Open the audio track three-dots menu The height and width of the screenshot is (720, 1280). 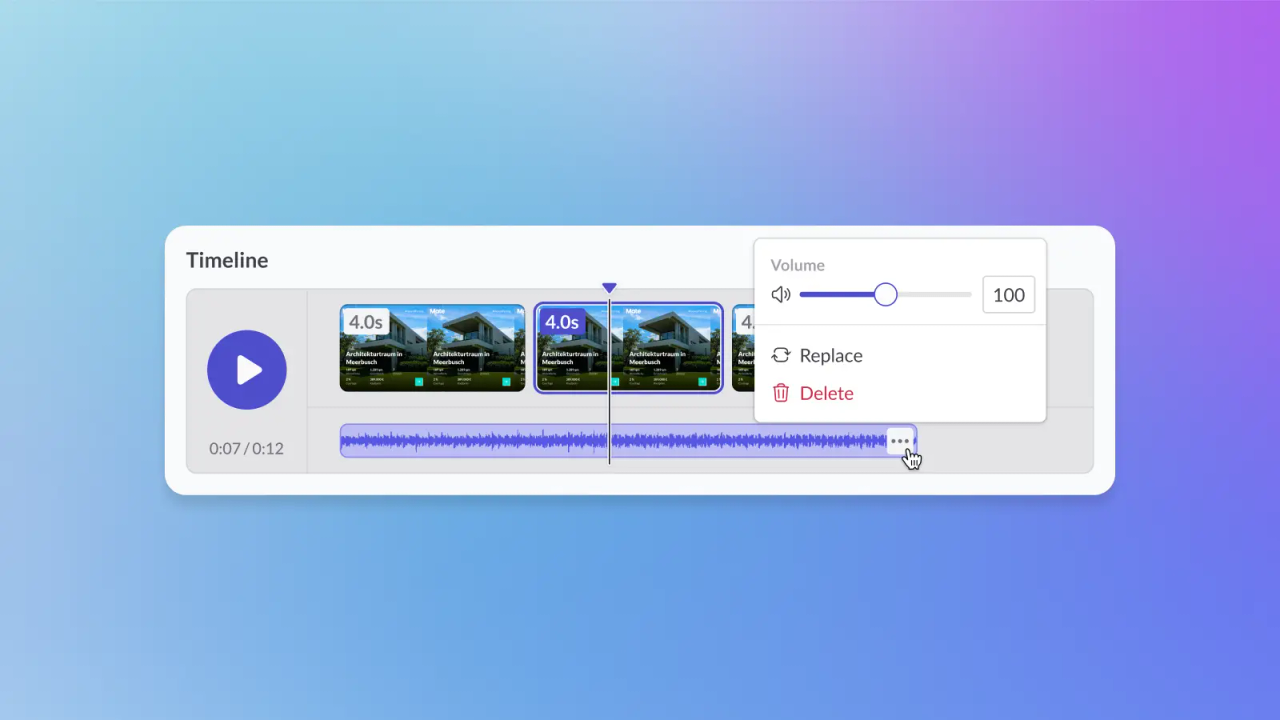[900, 441]
